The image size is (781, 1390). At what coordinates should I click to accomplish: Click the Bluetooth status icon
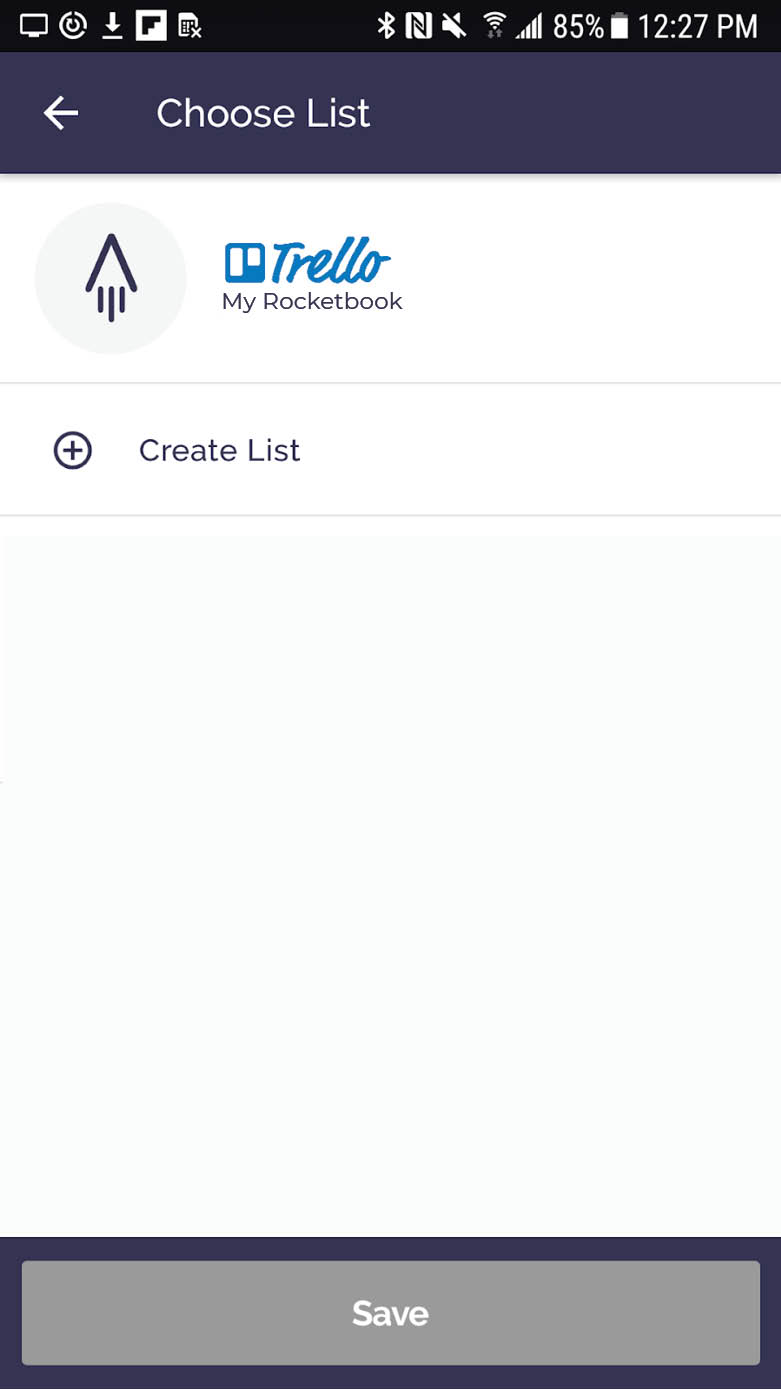coord(386,26)
